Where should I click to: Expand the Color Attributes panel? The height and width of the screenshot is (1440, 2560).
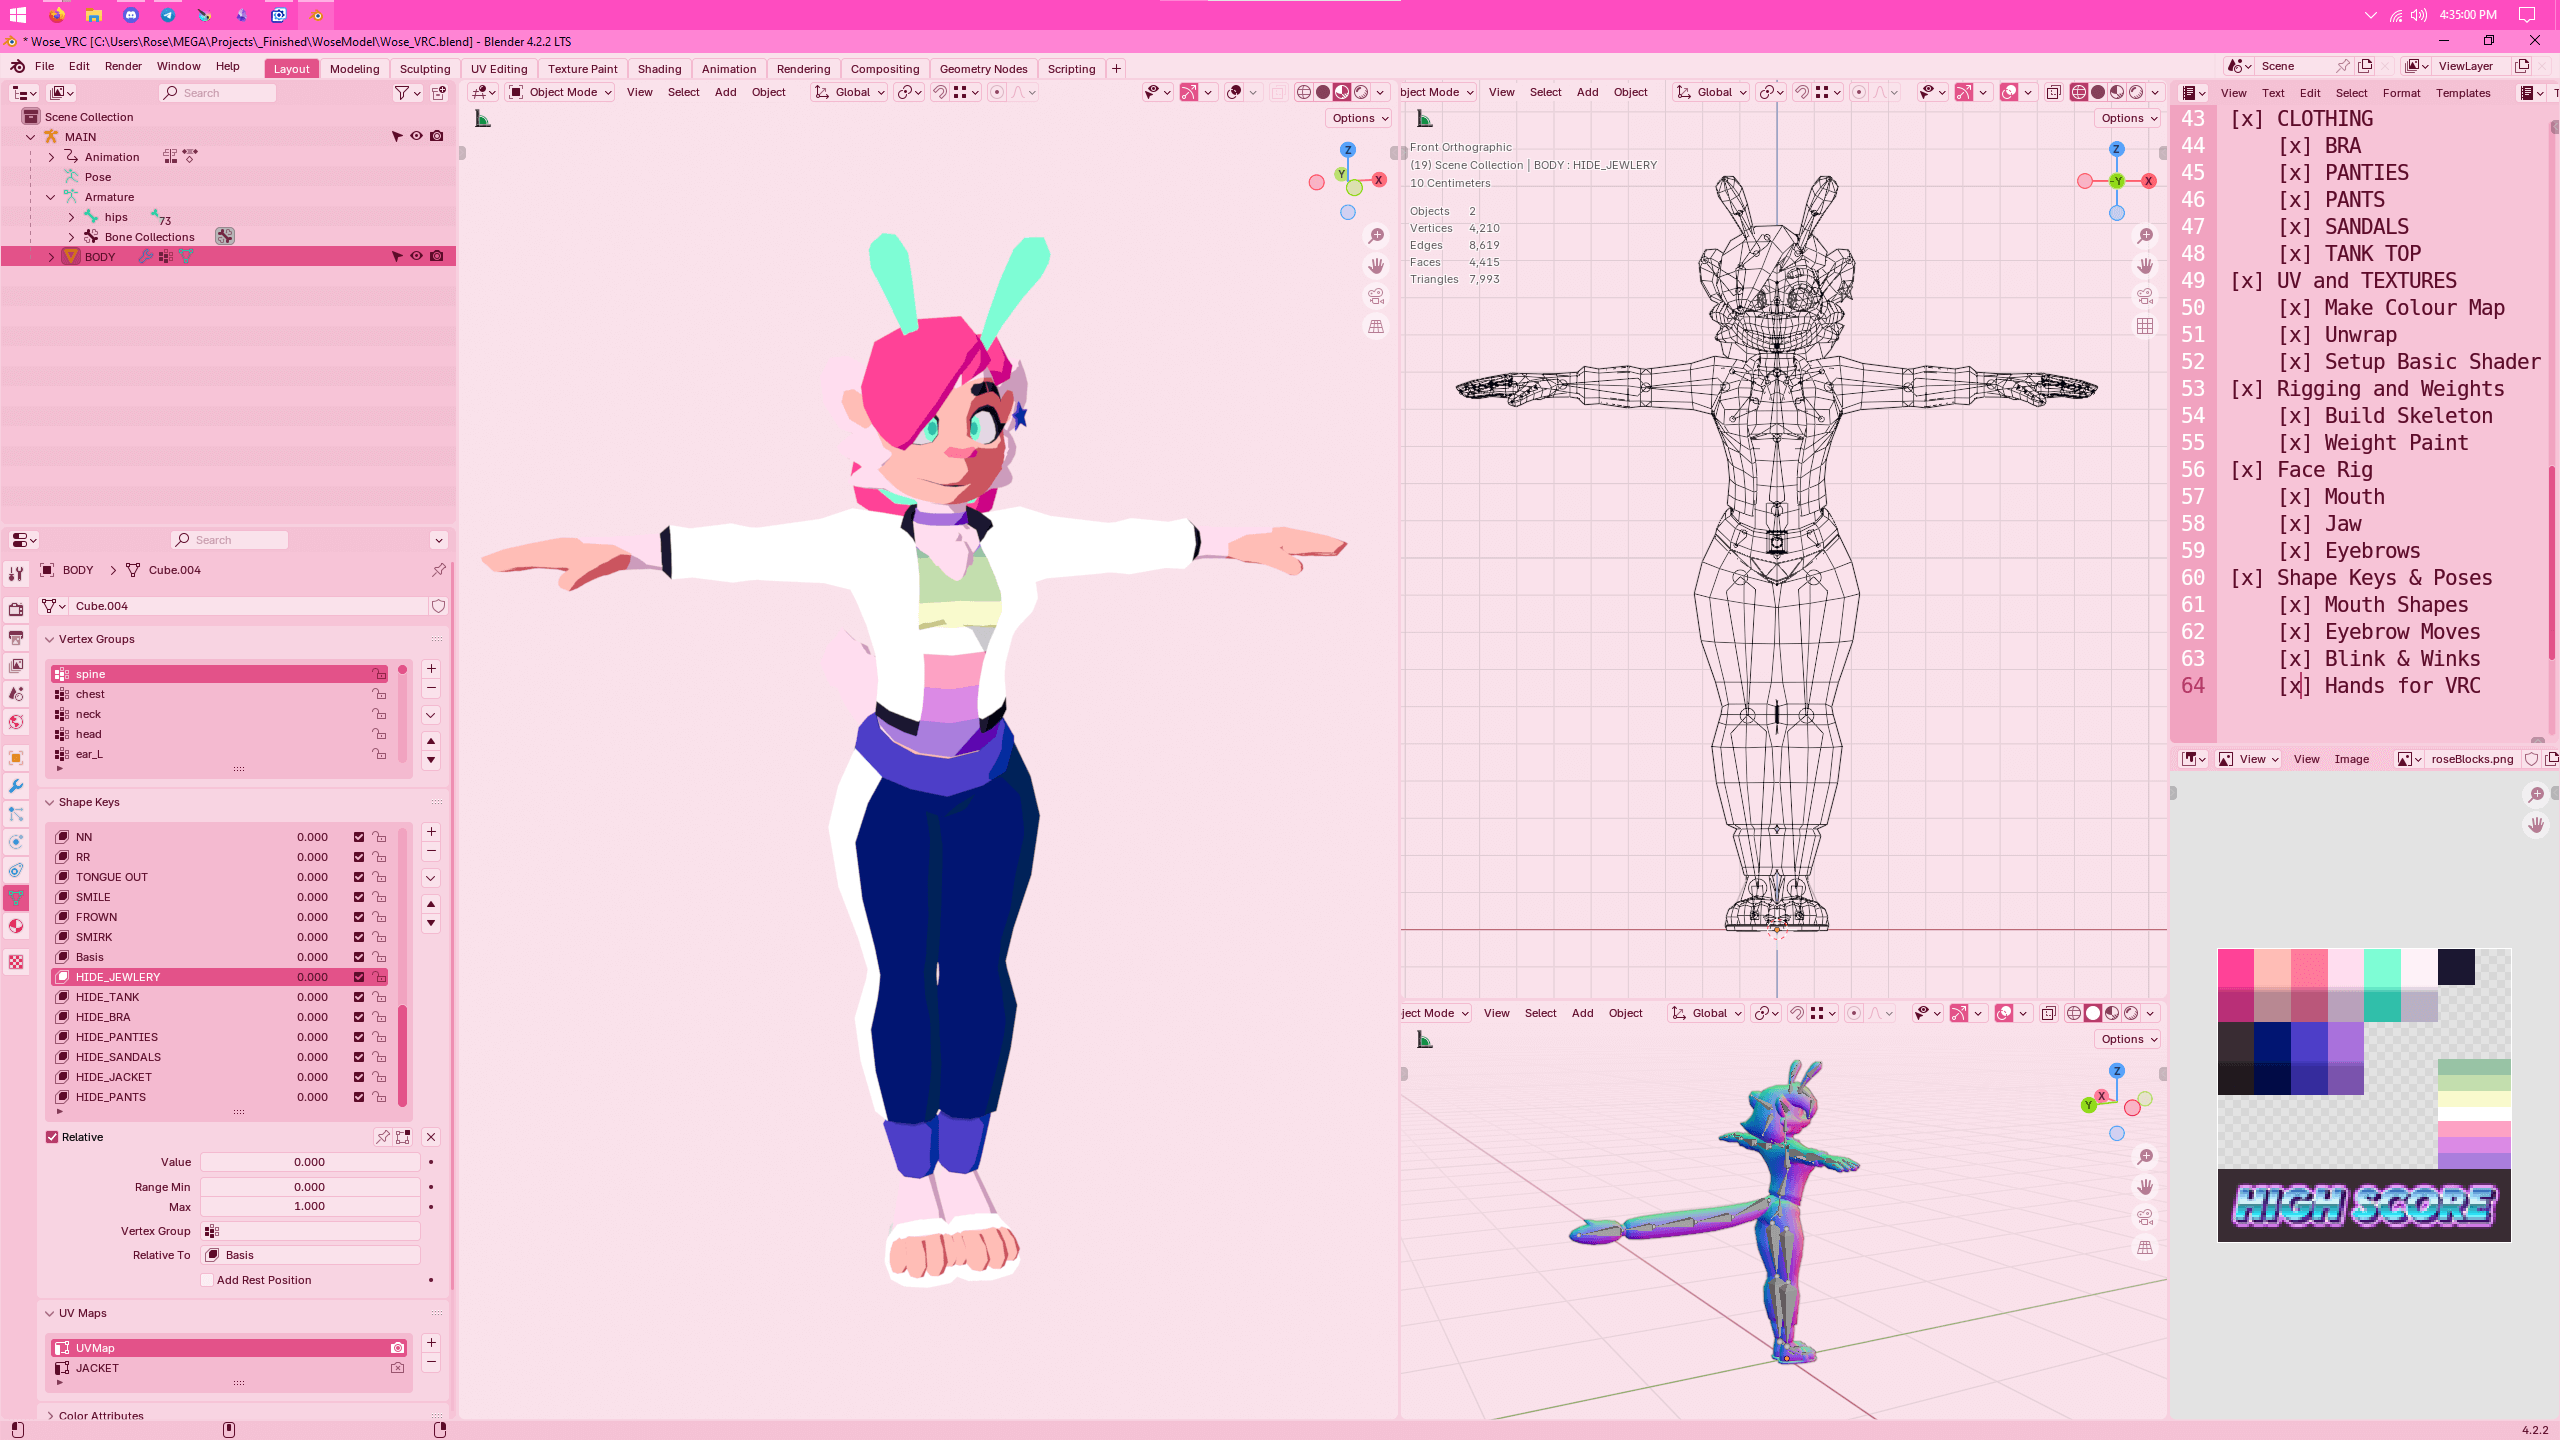[49, 1415]
